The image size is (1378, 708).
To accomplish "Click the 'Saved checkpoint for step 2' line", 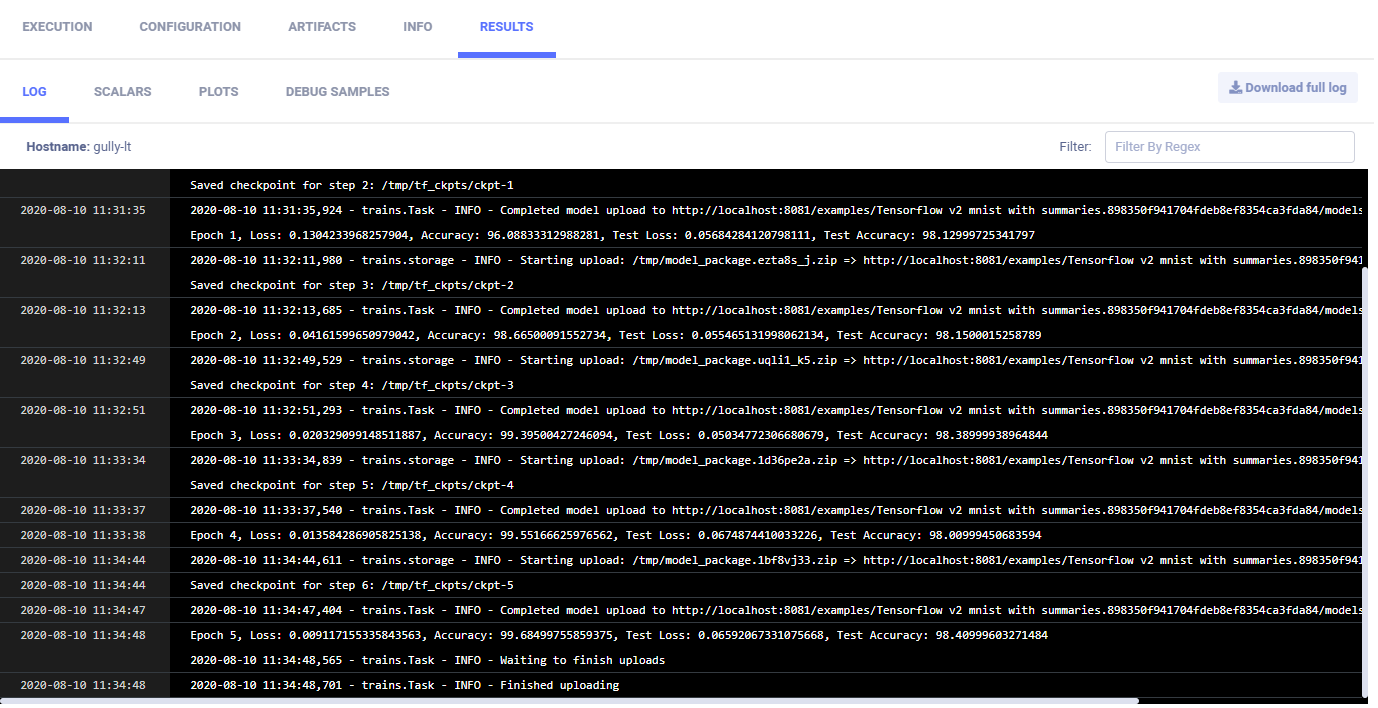I will (352, 185).
